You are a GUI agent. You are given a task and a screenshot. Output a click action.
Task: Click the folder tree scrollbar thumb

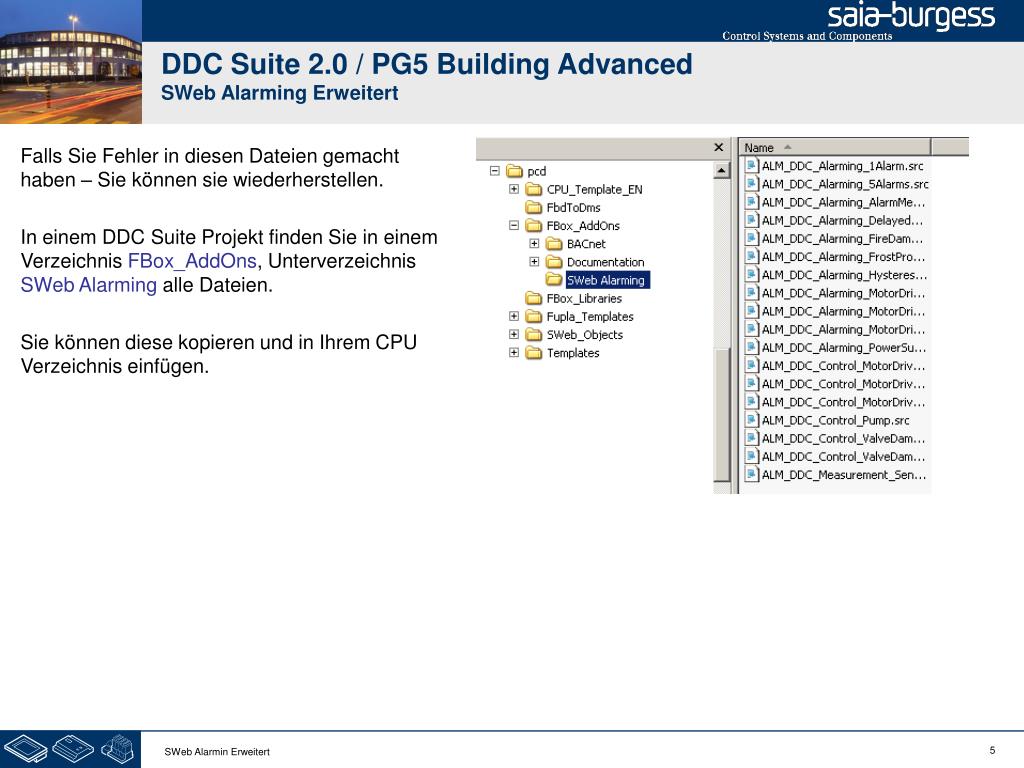coord(721,415)
